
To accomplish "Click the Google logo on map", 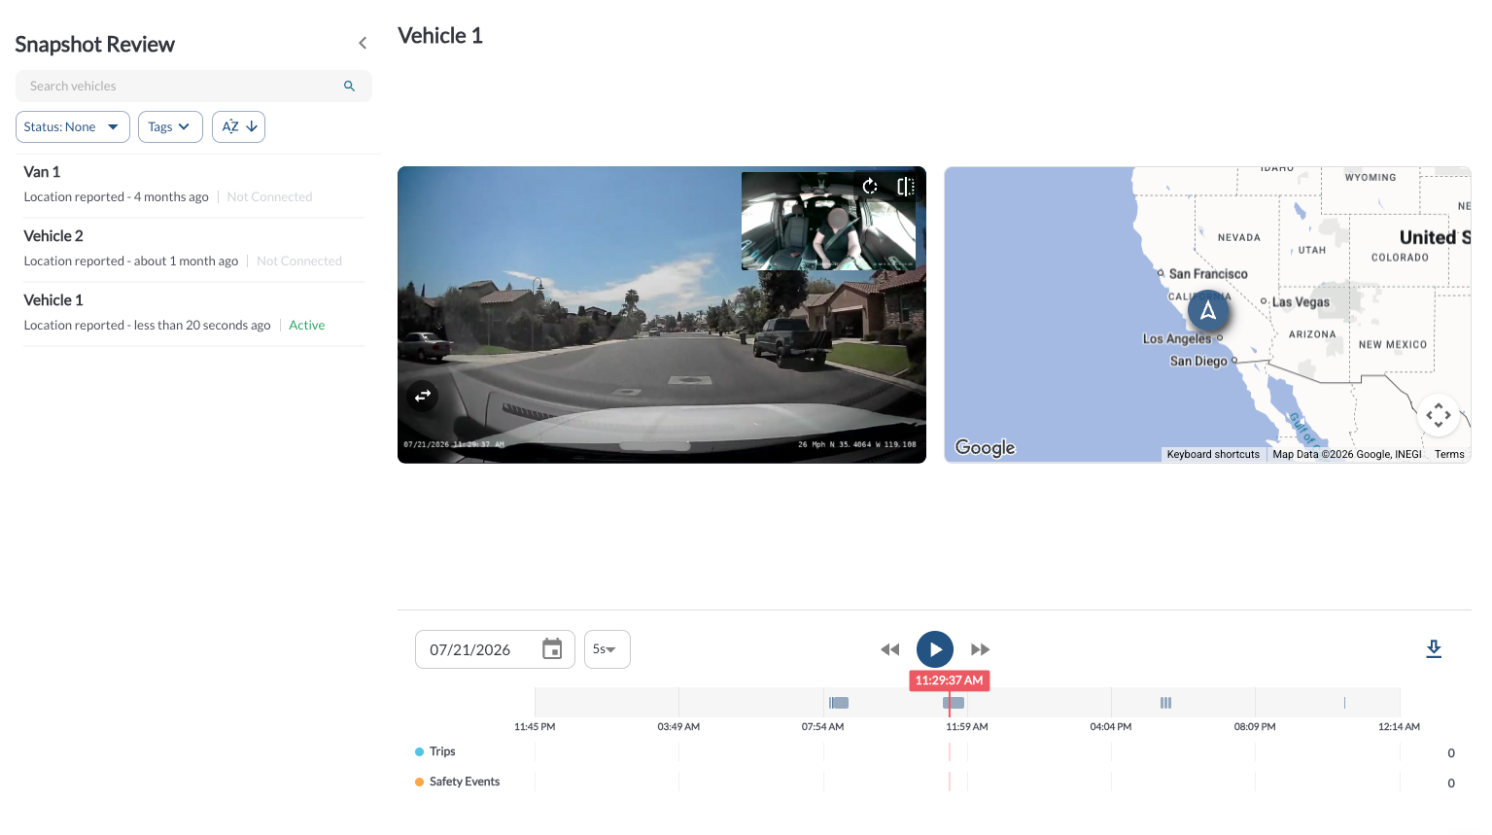I will click(985, 447).
